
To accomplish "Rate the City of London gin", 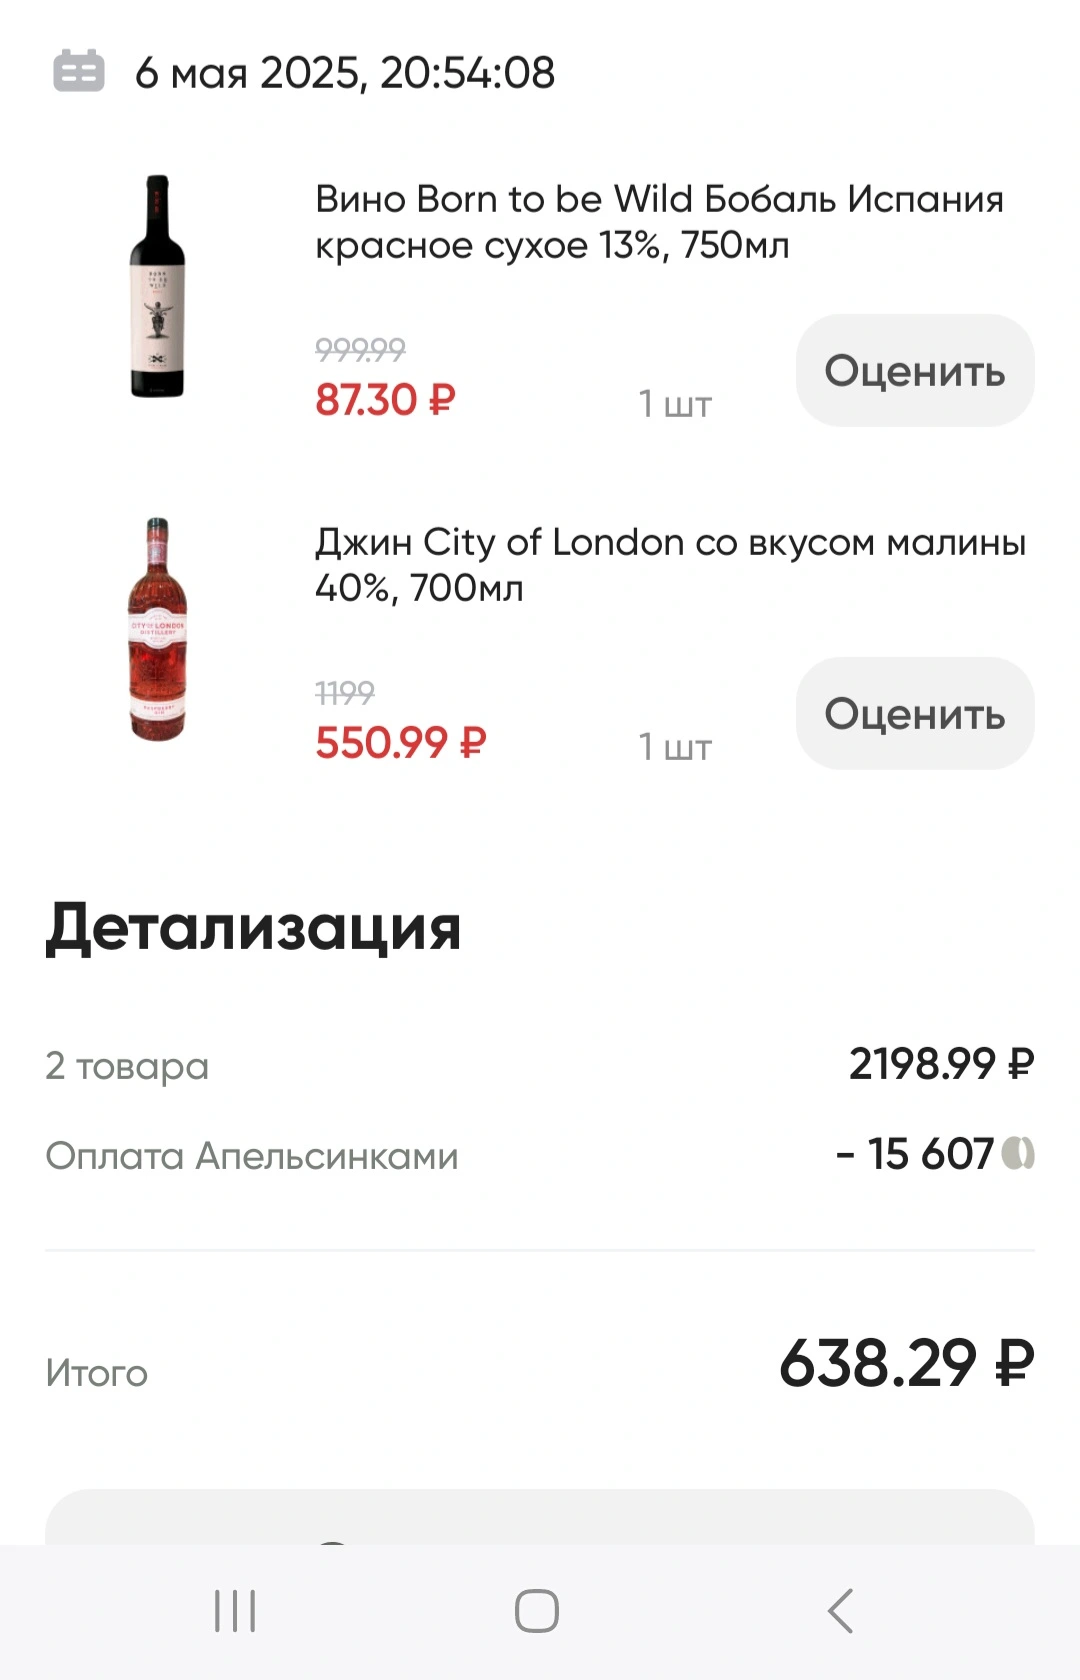I will pyautogui.click(x=915, y=714).
